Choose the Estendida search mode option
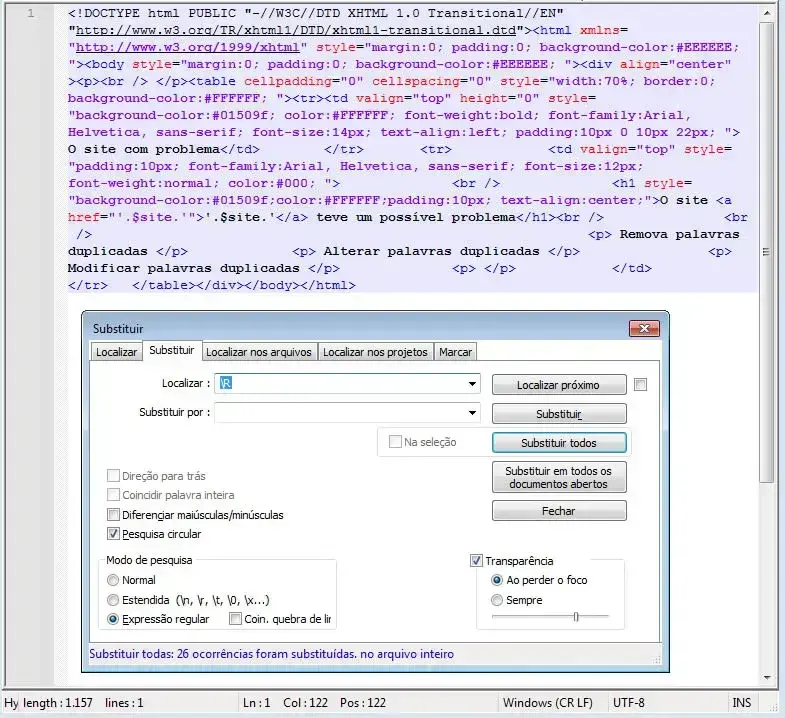785x718 pixels. pyautogui.click(x=113, y=600)
